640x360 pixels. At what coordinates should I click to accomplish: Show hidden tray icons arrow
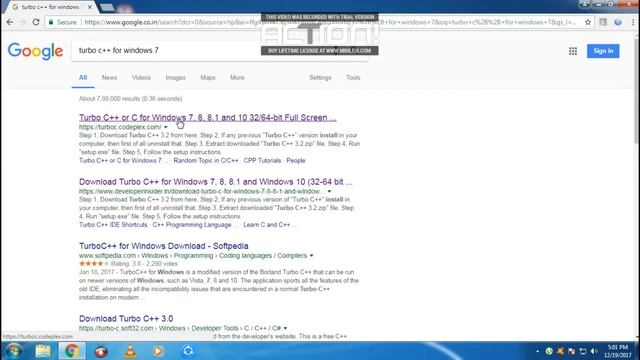pyautogui.click(x=537, y=351)
